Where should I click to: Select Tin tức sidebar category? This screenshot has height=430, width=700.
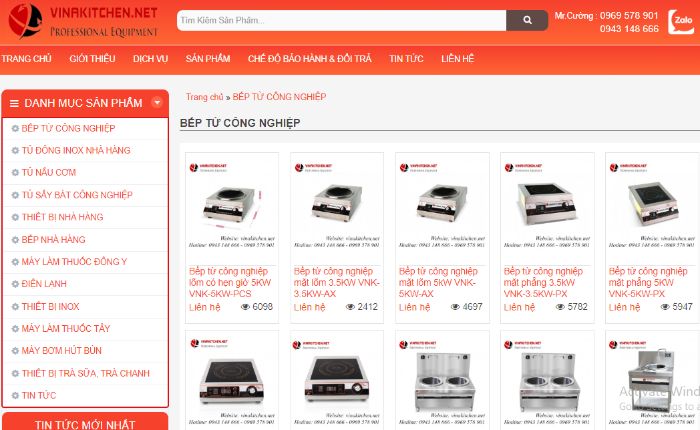pyautogui.click(x=39, y=396)
